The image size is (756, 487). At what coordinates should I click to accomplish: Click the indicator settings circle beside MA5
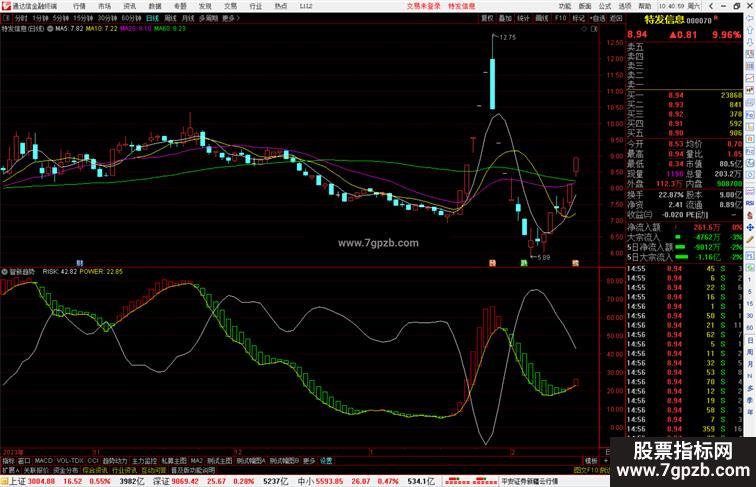(x=50, y=29)
